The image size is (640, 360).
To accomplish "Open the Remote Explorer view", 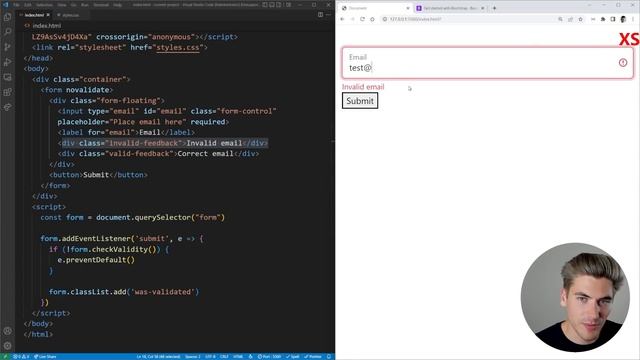I will click(x=7, y=77).
